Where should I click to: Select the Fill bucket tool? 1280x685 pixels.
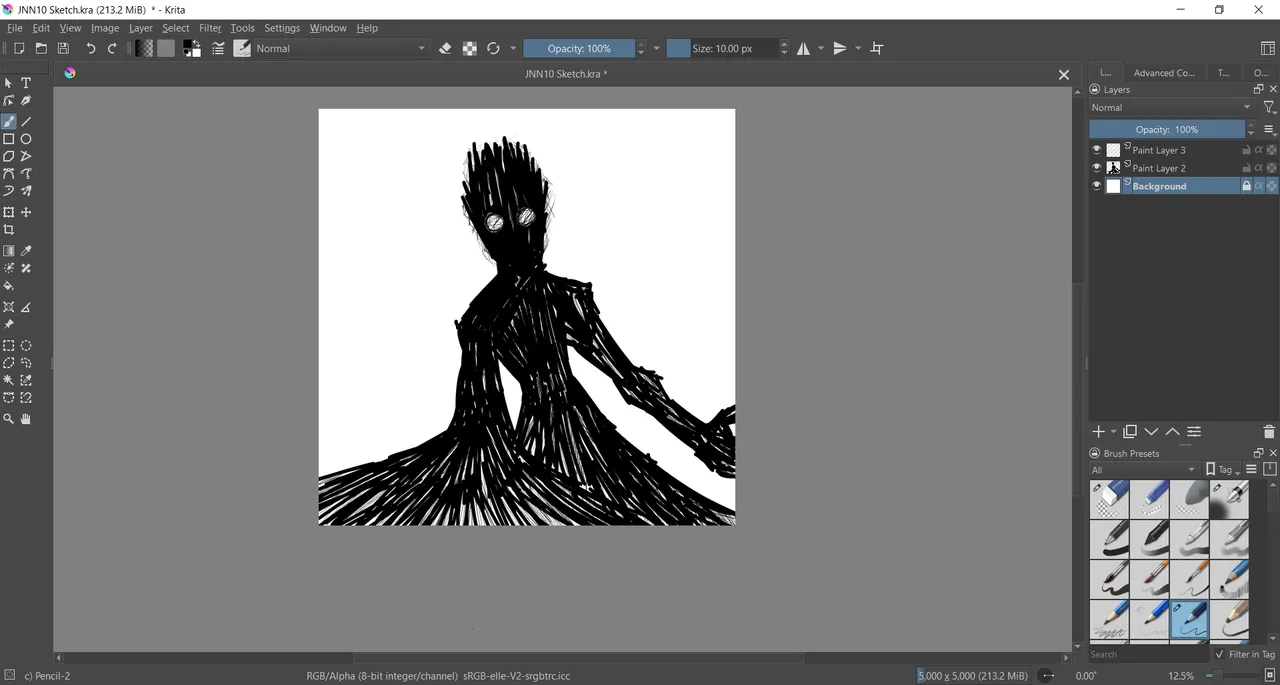[x=9, y=286]
